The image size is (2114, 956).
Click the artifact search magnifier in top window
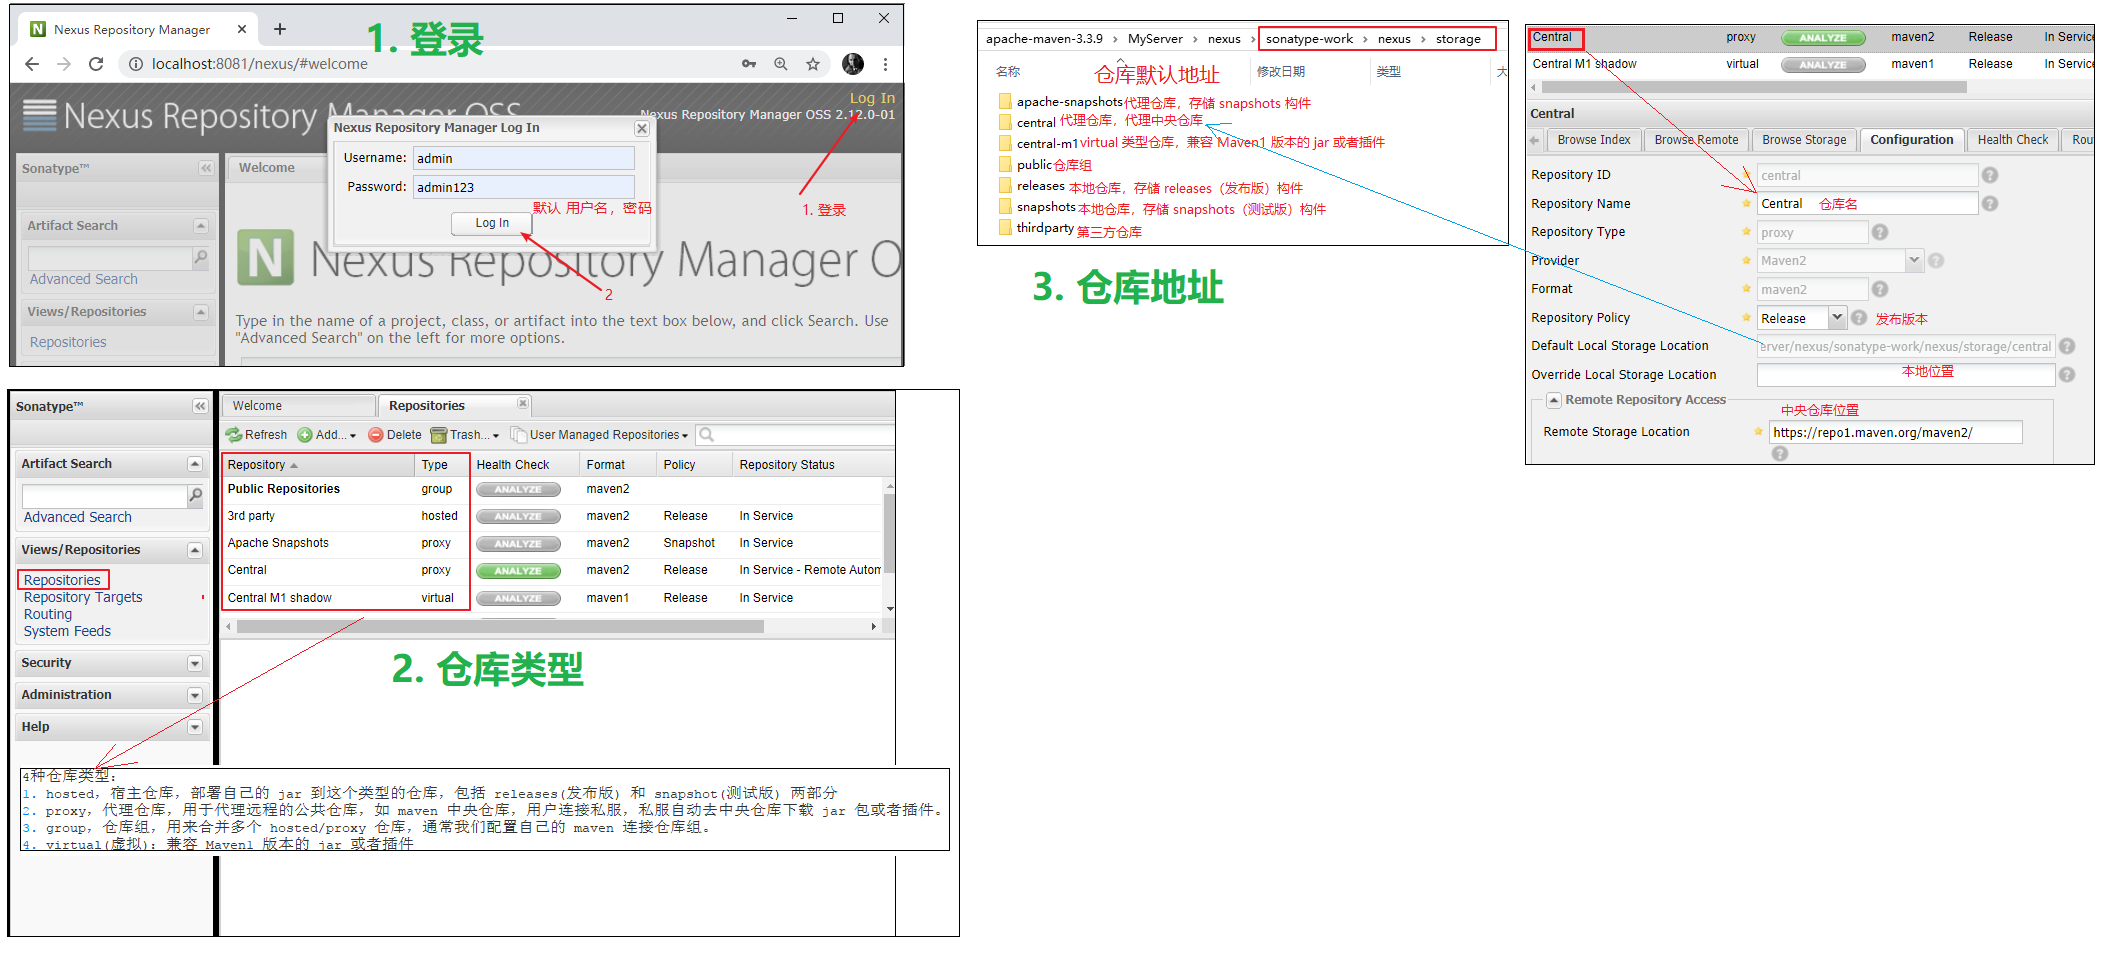[x=201, y=258]
